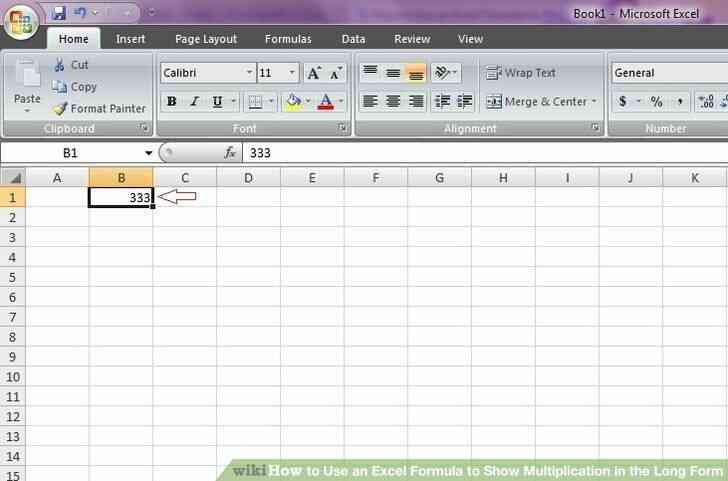728x481 pixels.
Task: Expand the Underline style arrow
Action: coord(234,101)
